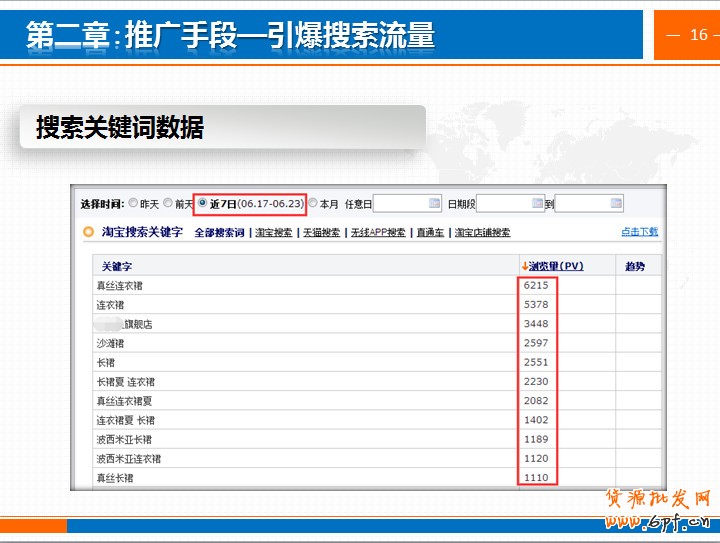
Task: Open calendar icon in 日期段 start field
Action: coord(538,203)
